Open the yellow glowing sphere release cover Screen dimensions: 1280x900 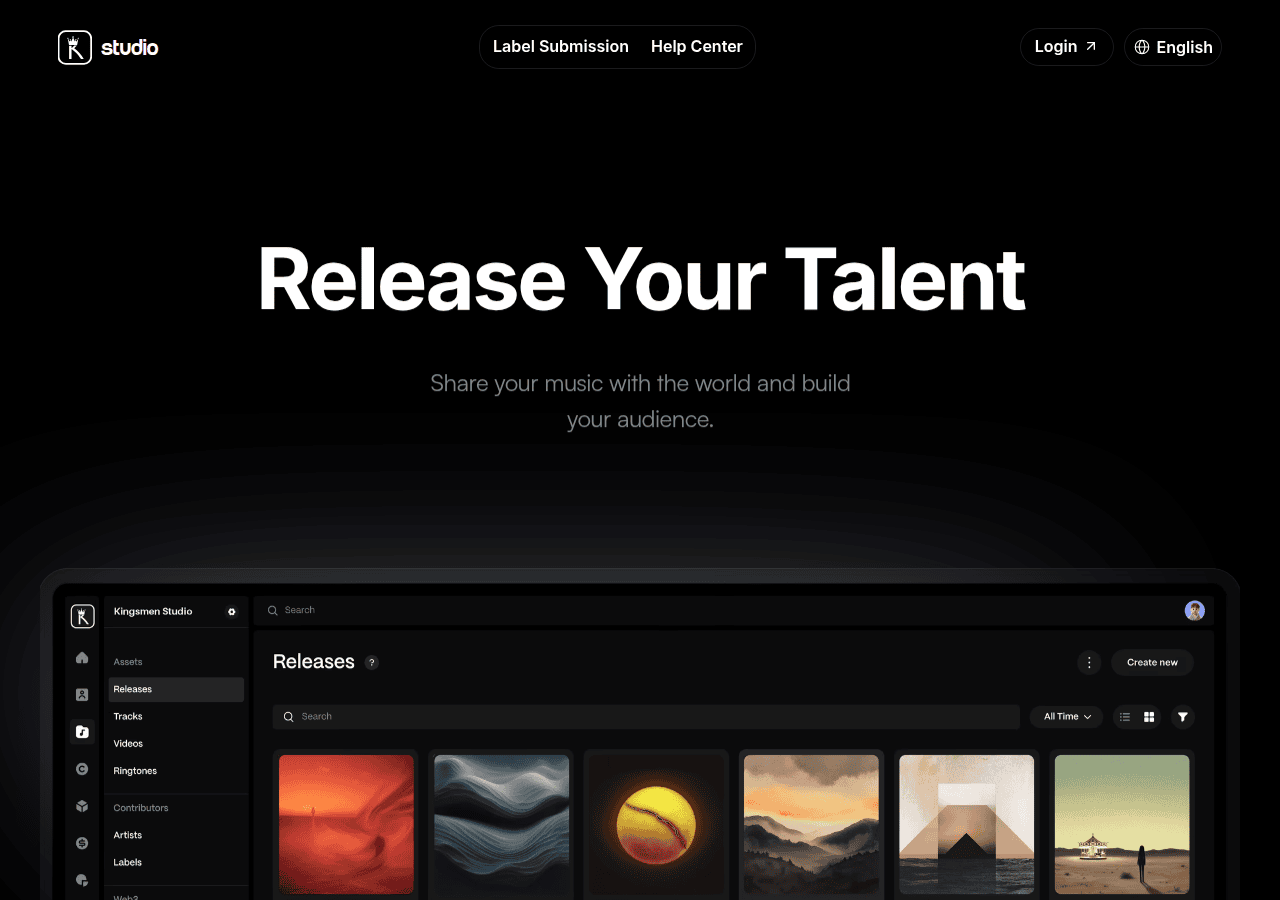pyautogui.click(x=656, y=824)
